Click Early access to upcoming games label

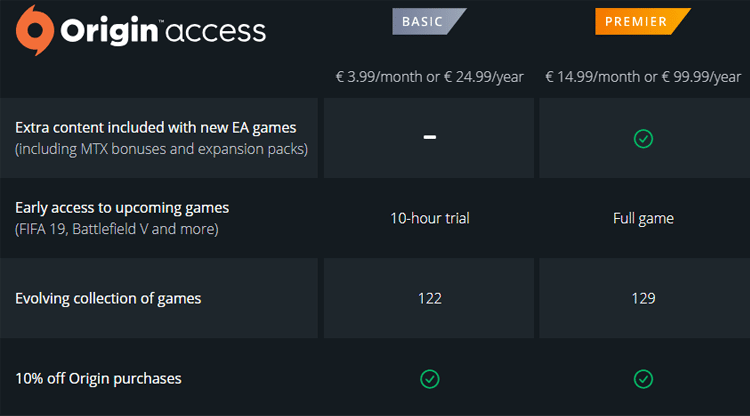tap(122, 208)
